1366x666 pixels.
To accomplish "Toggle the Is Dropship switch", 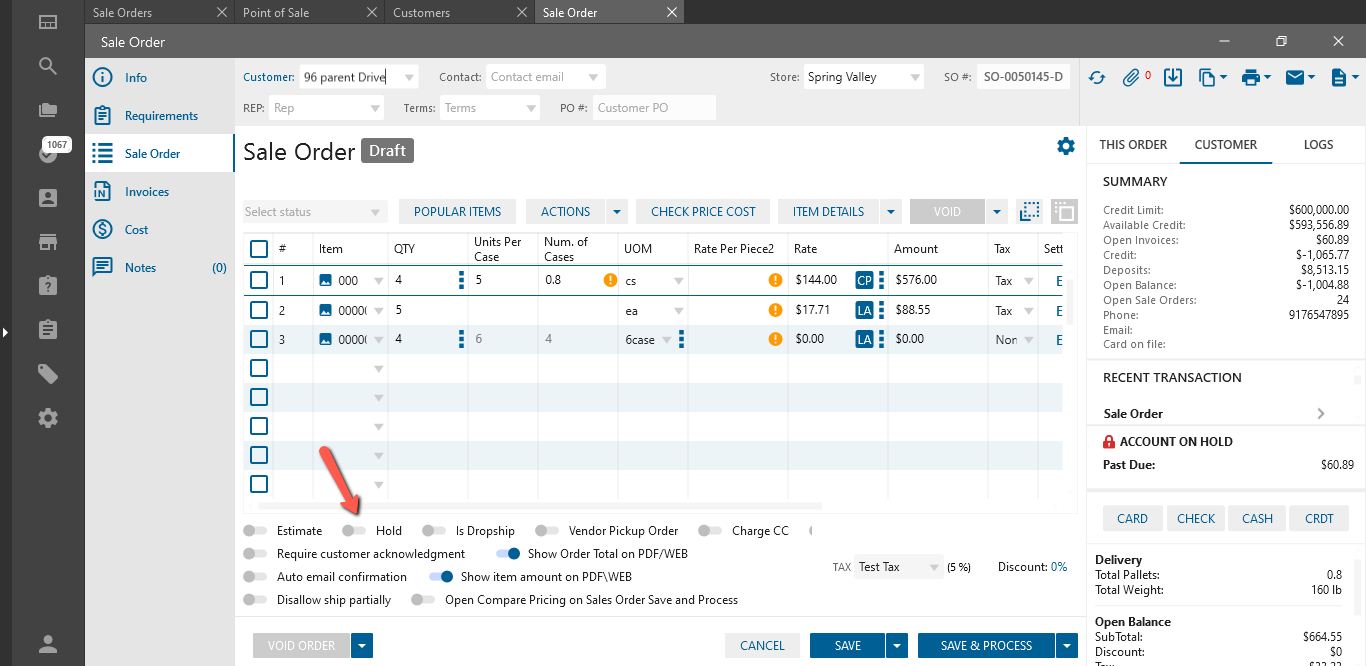I will point(434,531).
